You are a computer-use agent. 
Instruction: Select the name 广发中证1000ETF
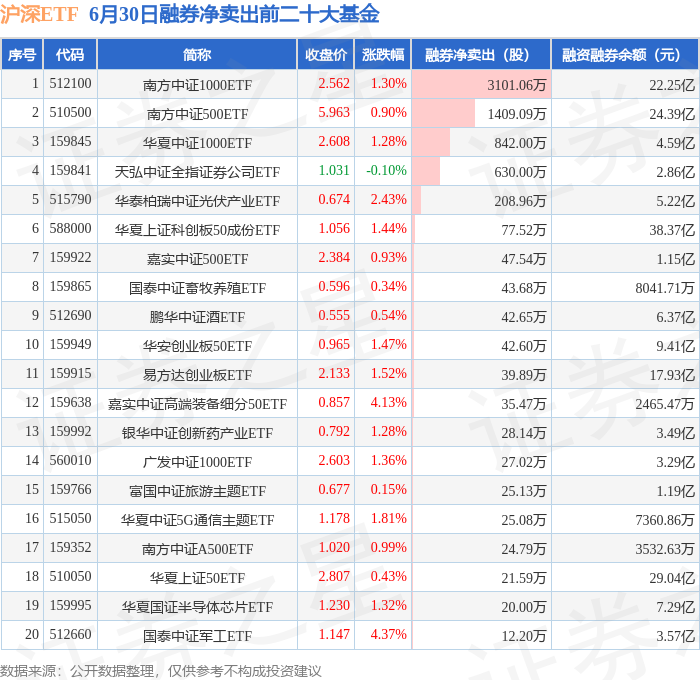pyautogui.click(x=197, y=462)
